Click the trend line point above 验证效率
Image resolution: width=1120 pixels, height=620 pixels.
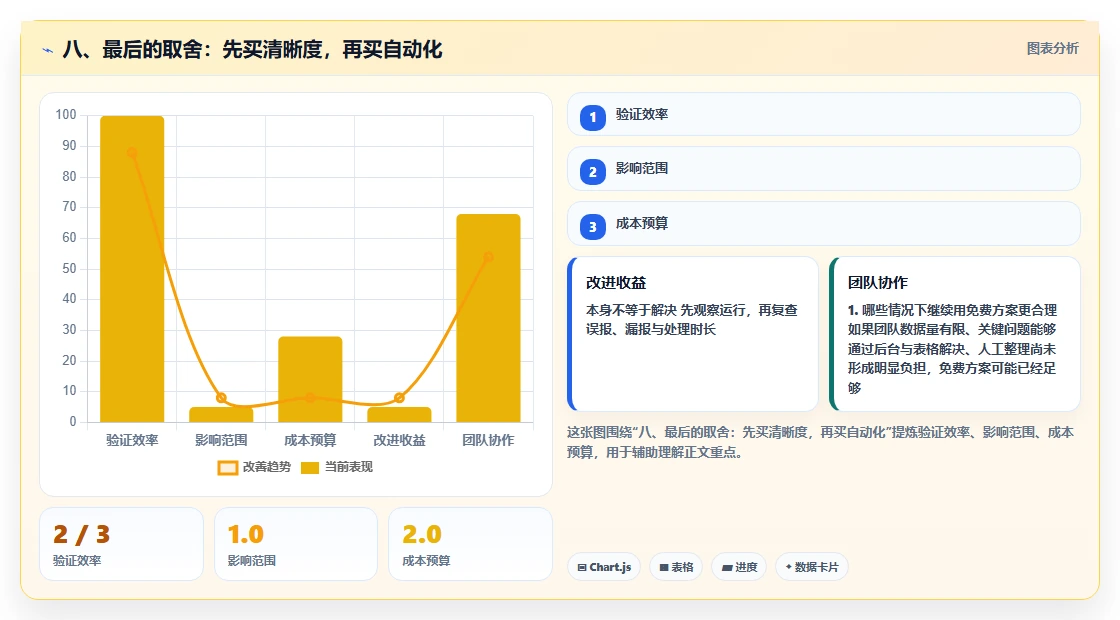[x=132, y=152]
